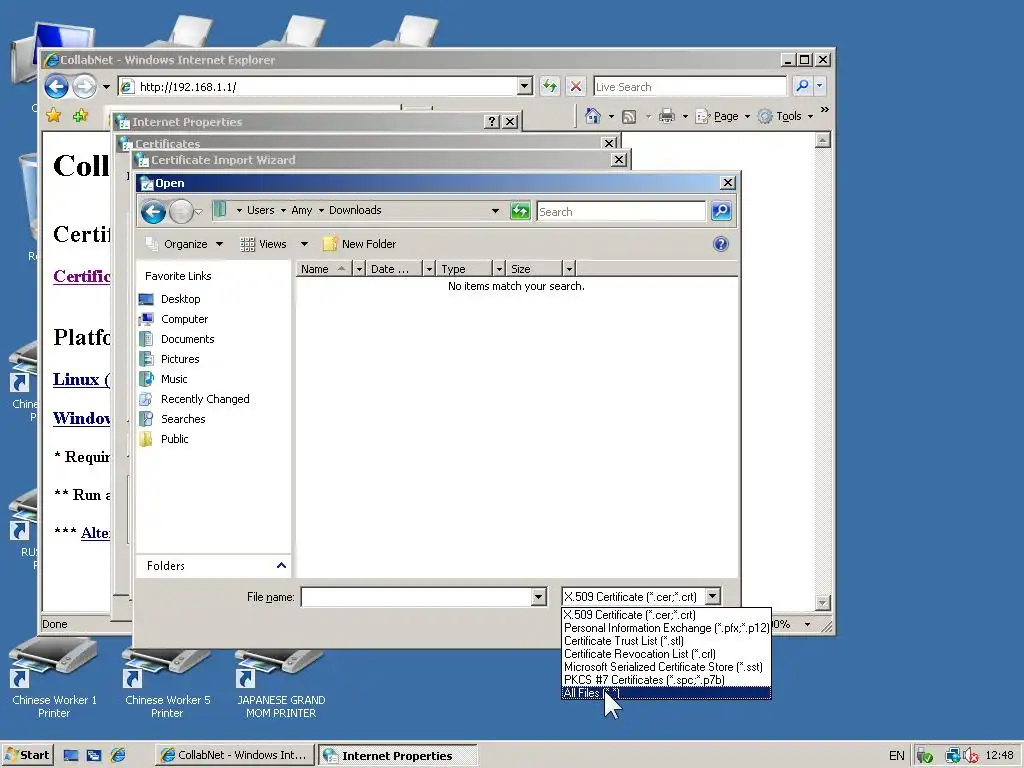This screenshot has height=768, width=1024.
Task: Open the Organize menu
Action: coord(184,244)
